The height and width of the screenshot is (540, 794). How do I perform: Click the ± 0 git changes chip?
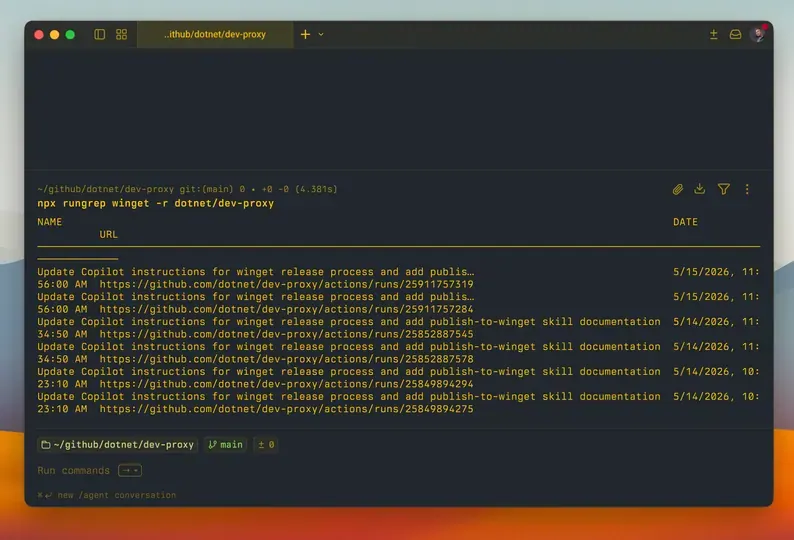tap(266, 445)
